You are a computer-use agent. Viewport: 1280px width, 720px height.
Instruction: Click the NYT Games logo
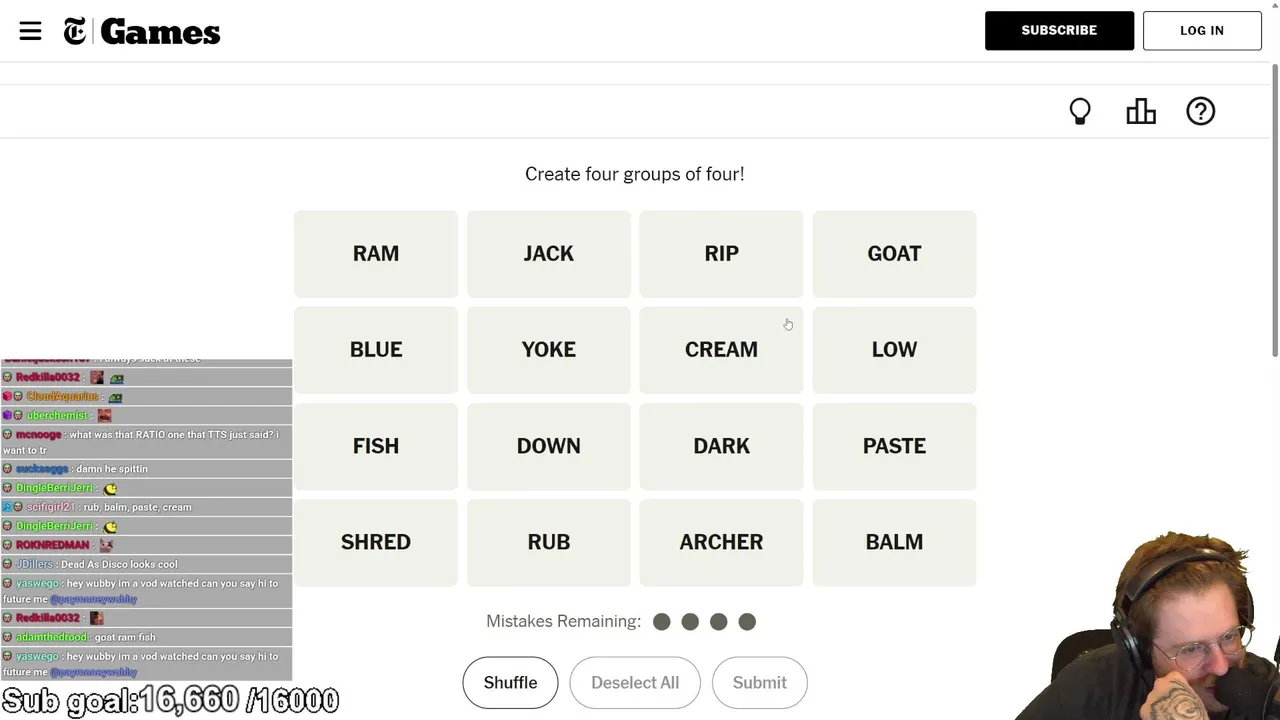click(x=142, y=32)
